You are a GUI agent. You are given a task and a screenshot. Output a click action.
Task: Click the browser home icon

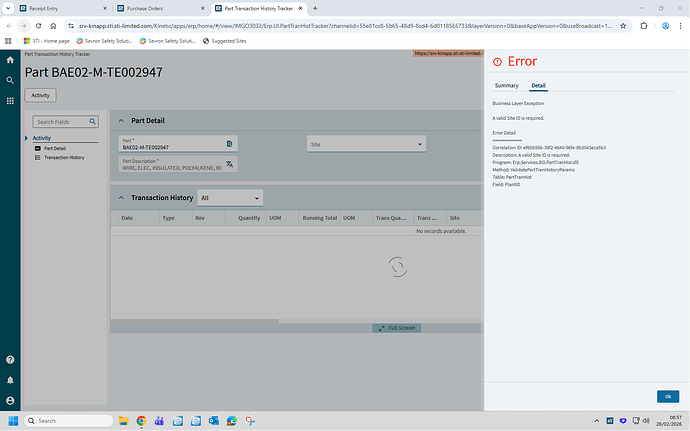coord(53,26)
